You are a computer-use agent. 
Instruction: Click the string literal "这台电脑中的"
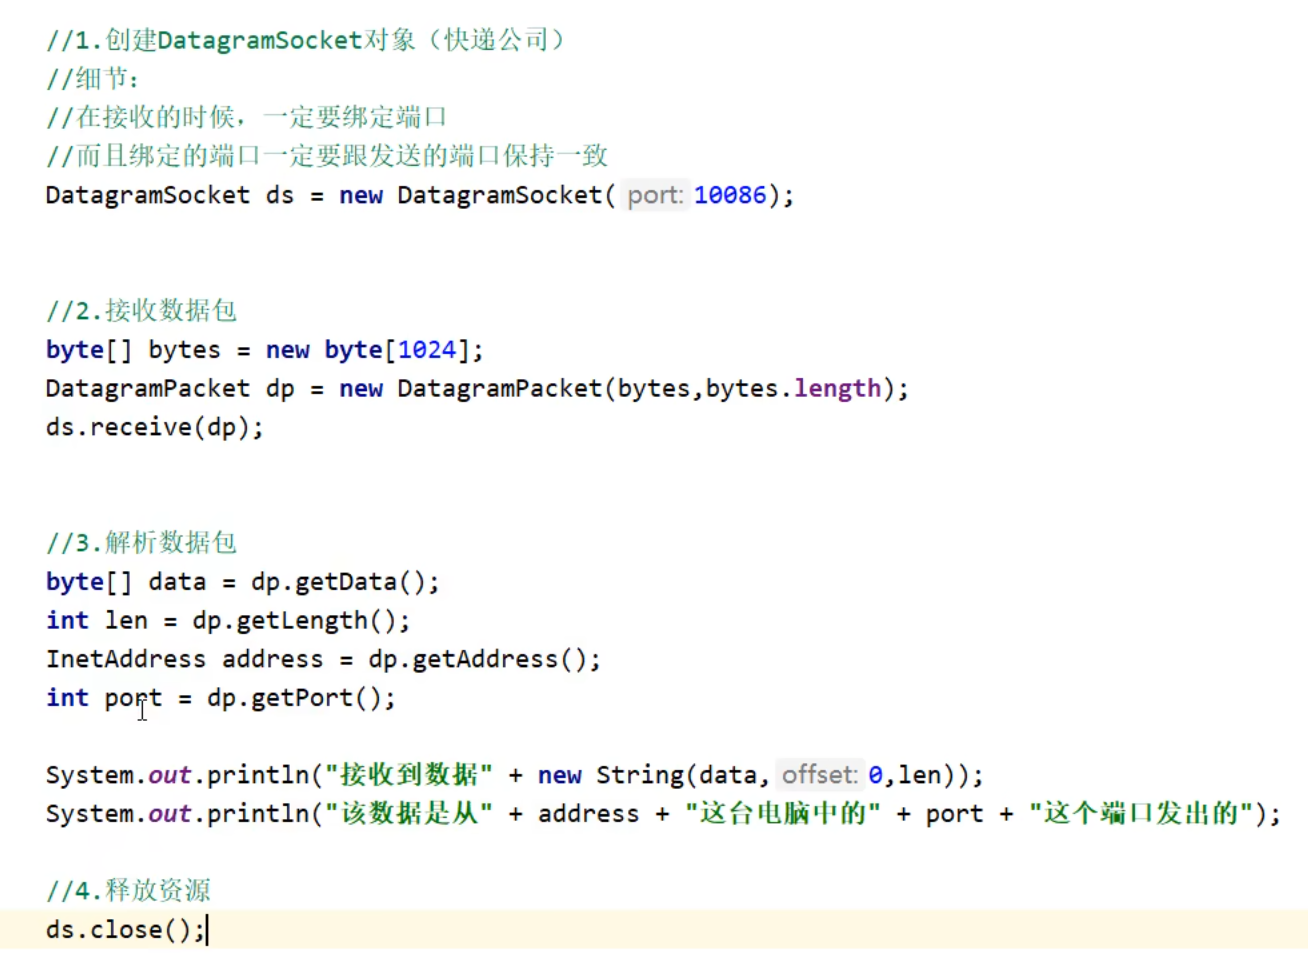tap(782, 814)
